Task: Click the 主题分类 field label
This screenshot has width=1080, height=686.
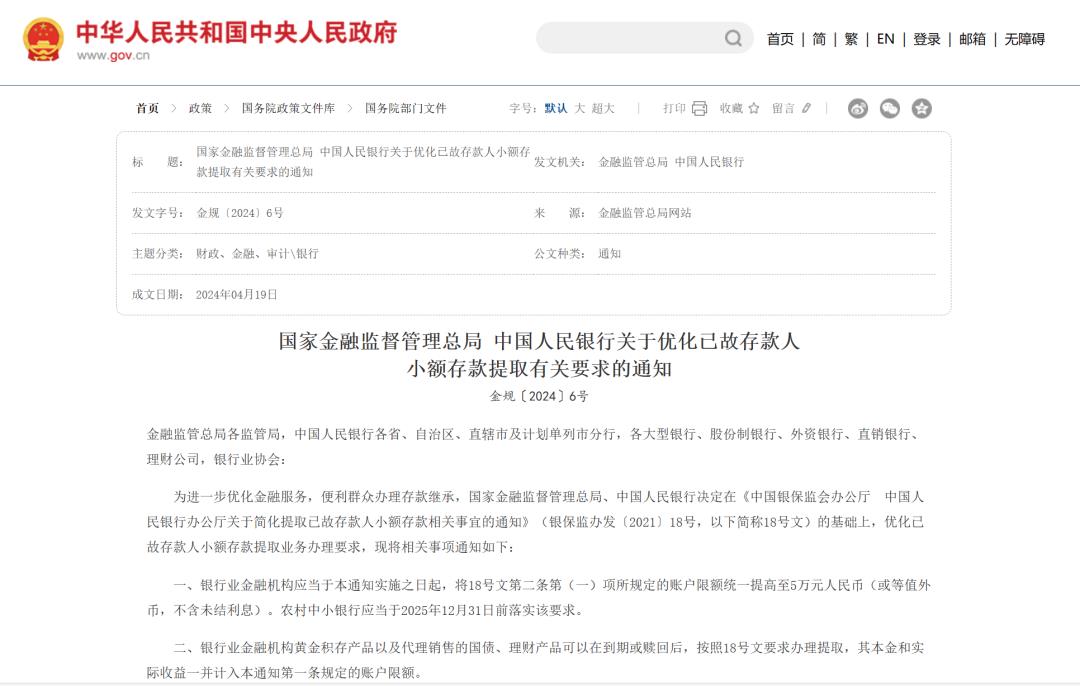Action: click(x=158, y=253)
